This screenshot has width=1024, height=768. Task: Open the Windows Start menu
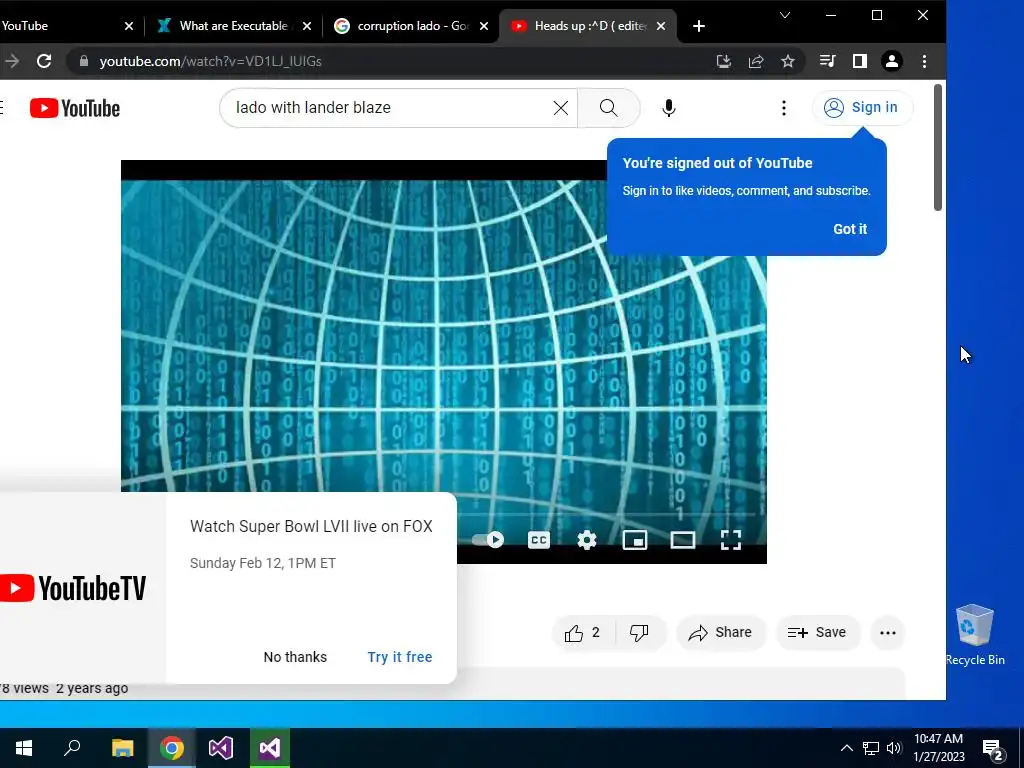click(x=24, y=748)
